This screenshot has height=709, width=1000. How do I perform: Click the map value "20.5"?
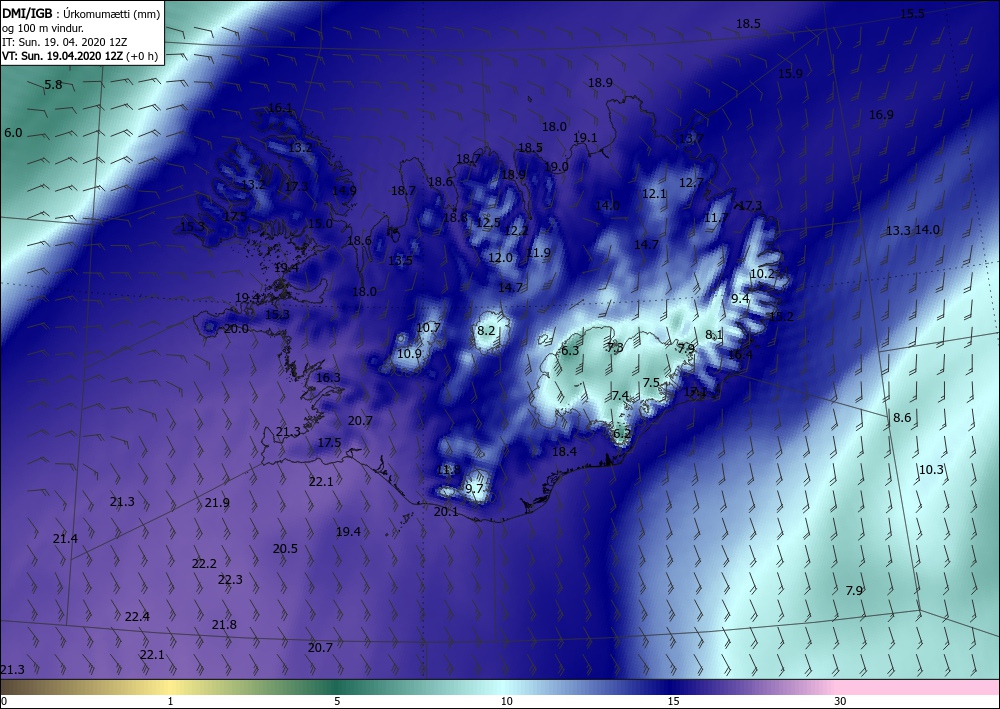[285, 548]
